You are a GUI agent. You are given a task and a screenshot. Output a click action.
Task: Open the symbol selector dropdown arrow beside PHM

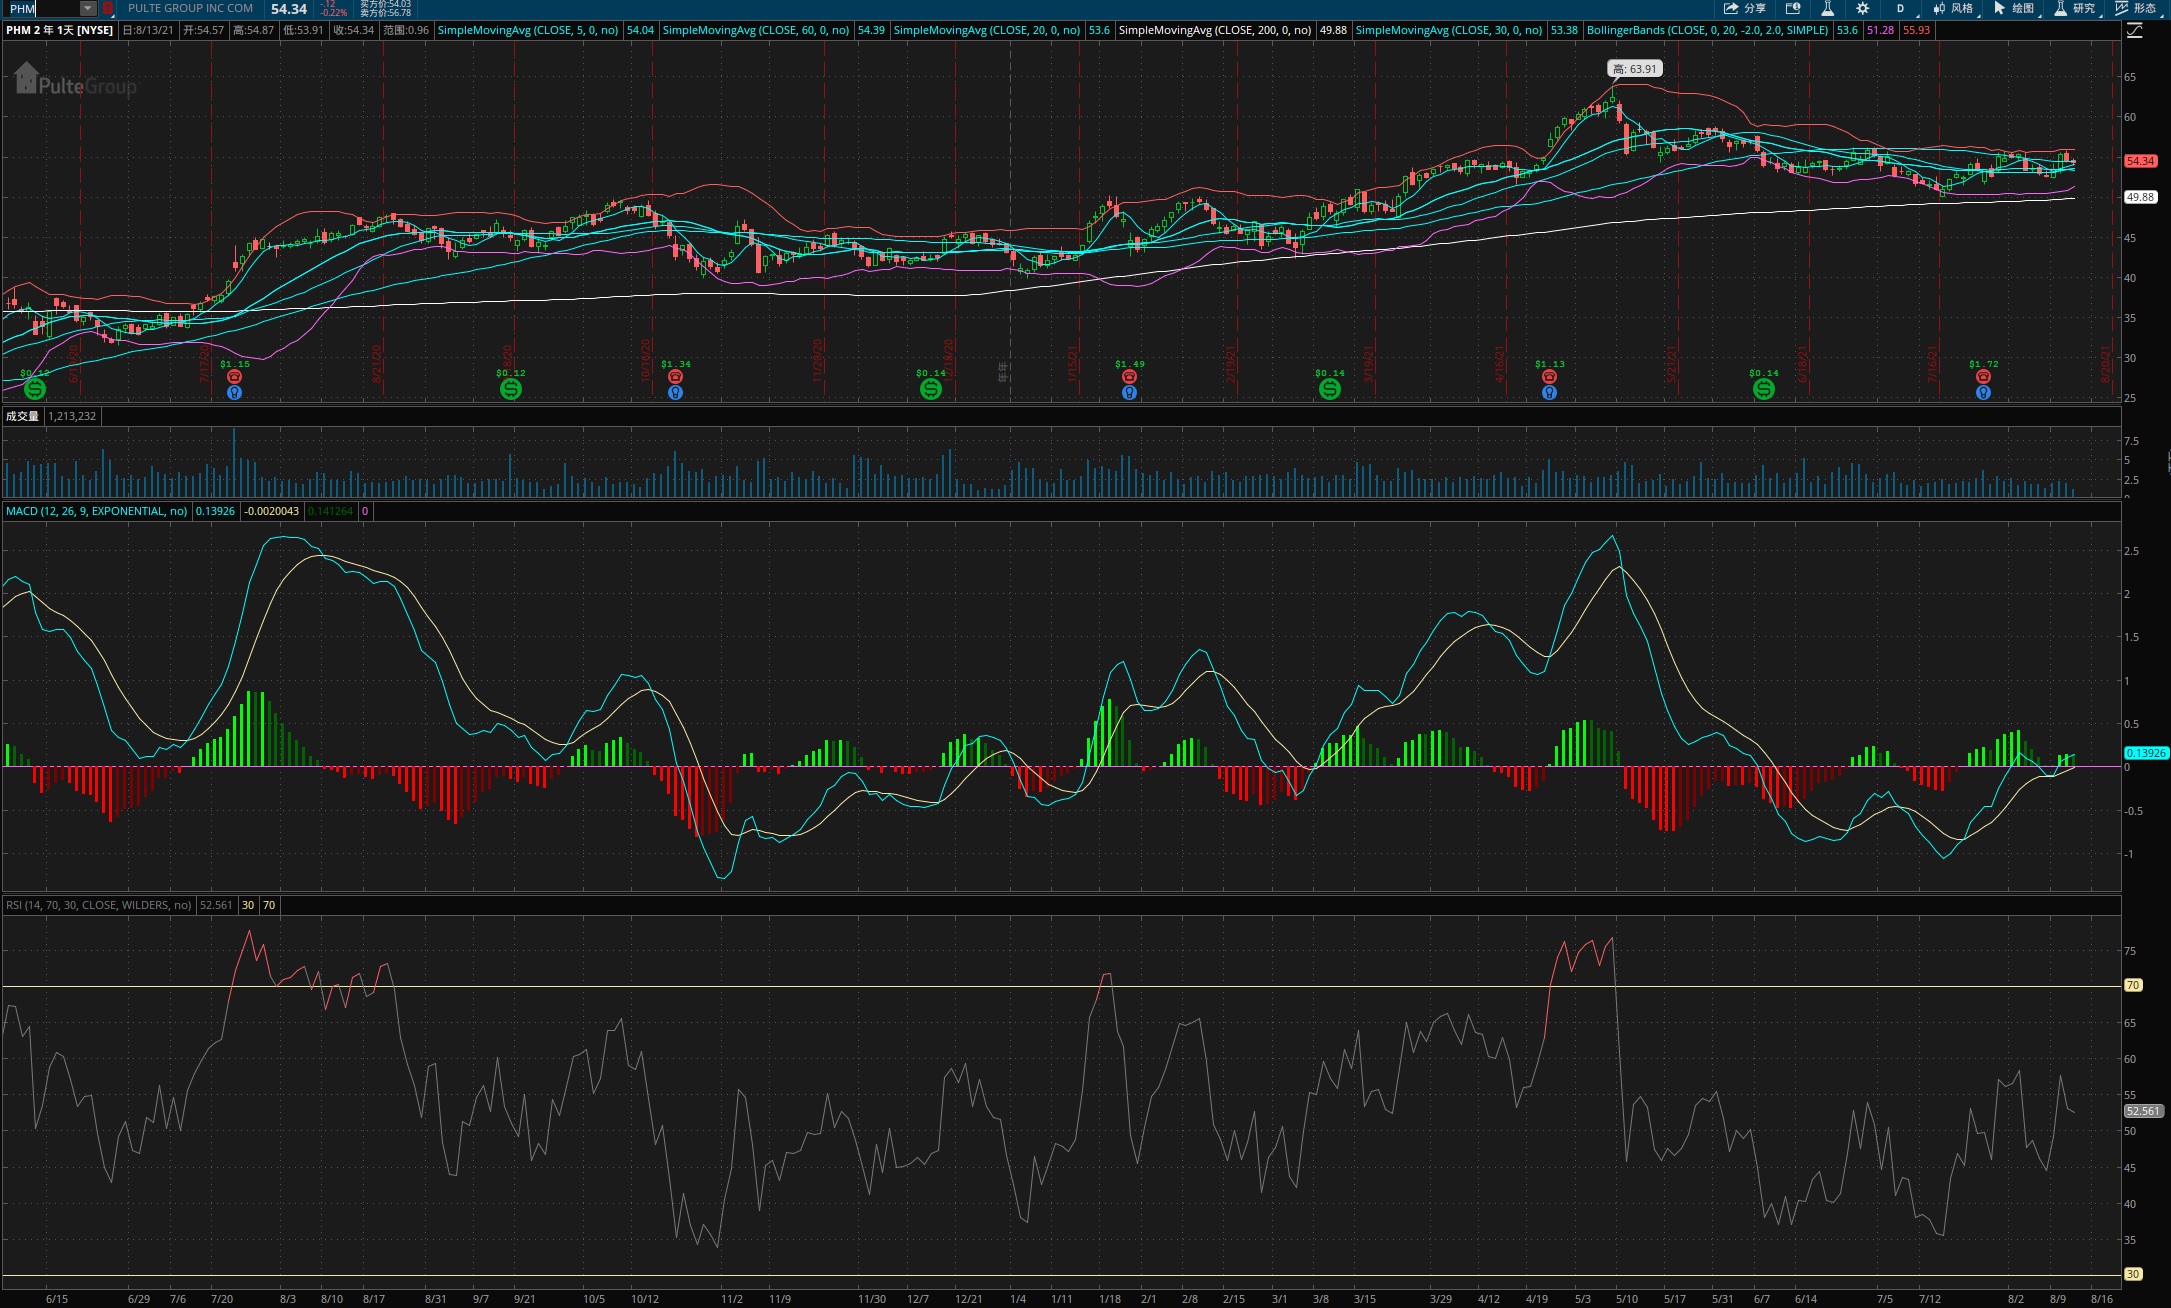pos(88,8)
